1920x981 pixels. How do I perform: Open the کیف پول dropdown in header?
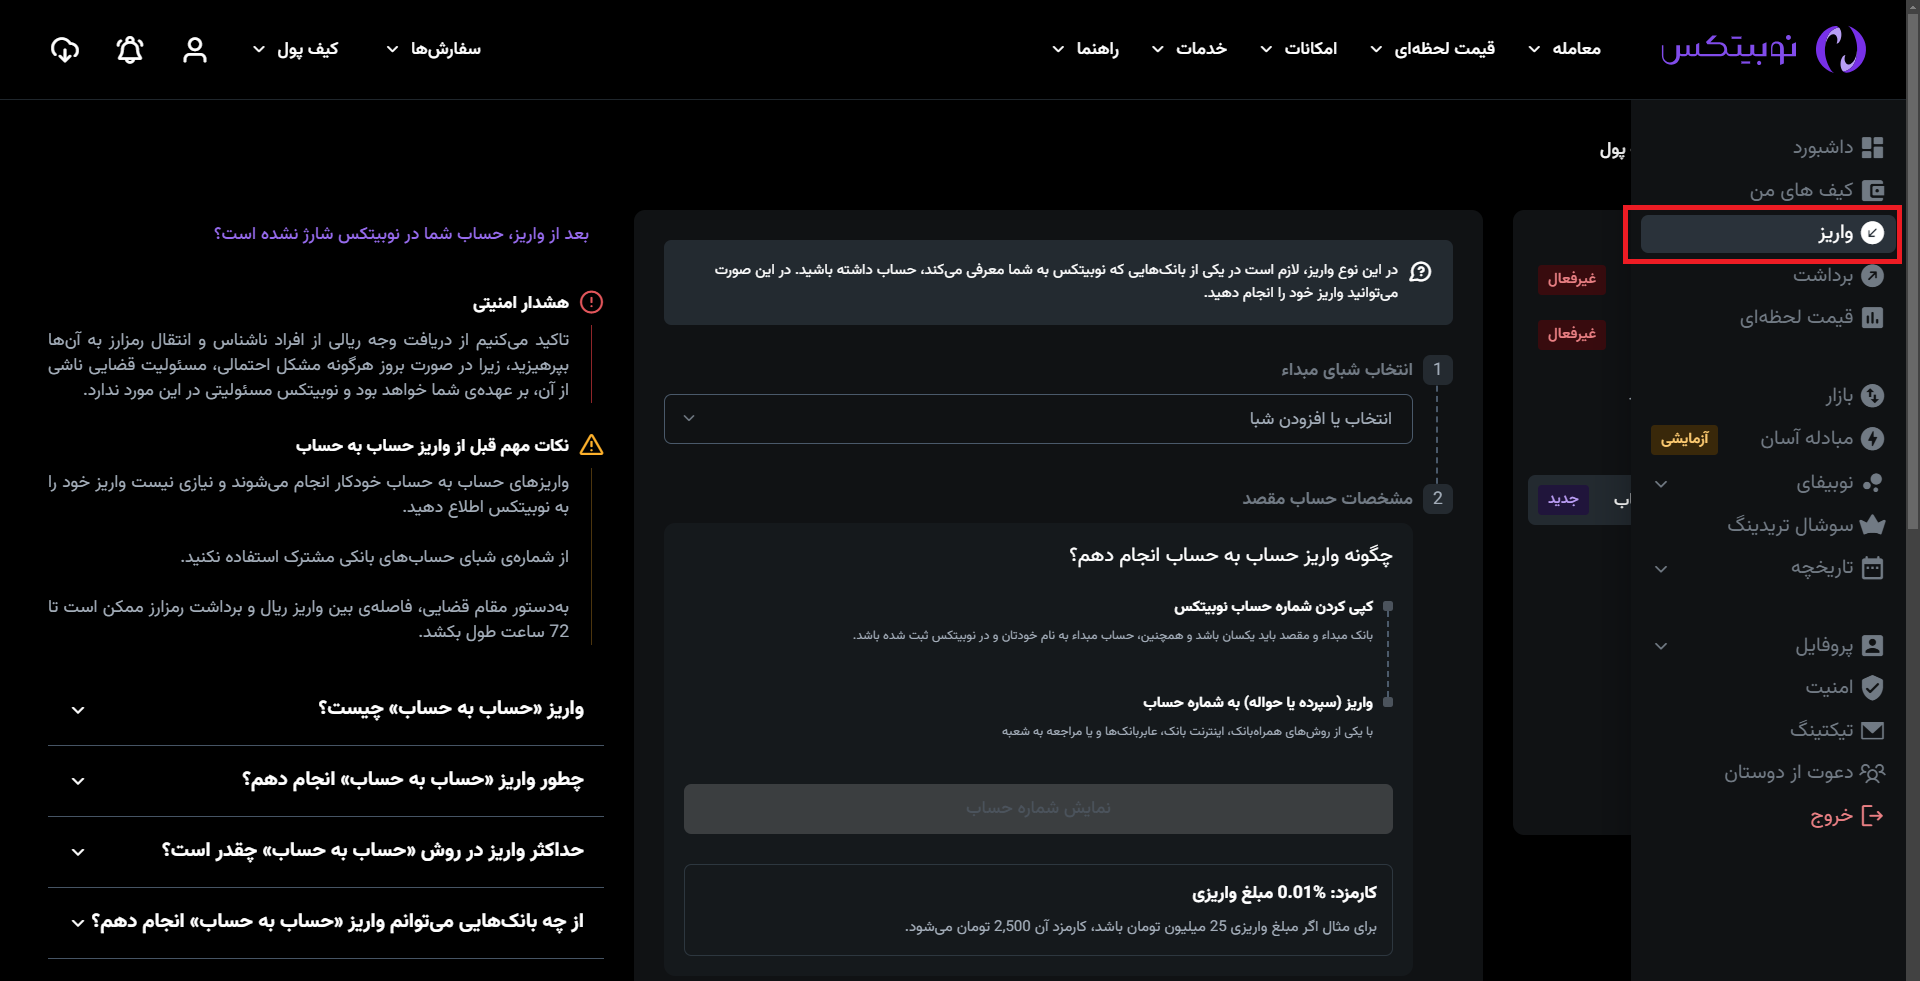[296, 48]
